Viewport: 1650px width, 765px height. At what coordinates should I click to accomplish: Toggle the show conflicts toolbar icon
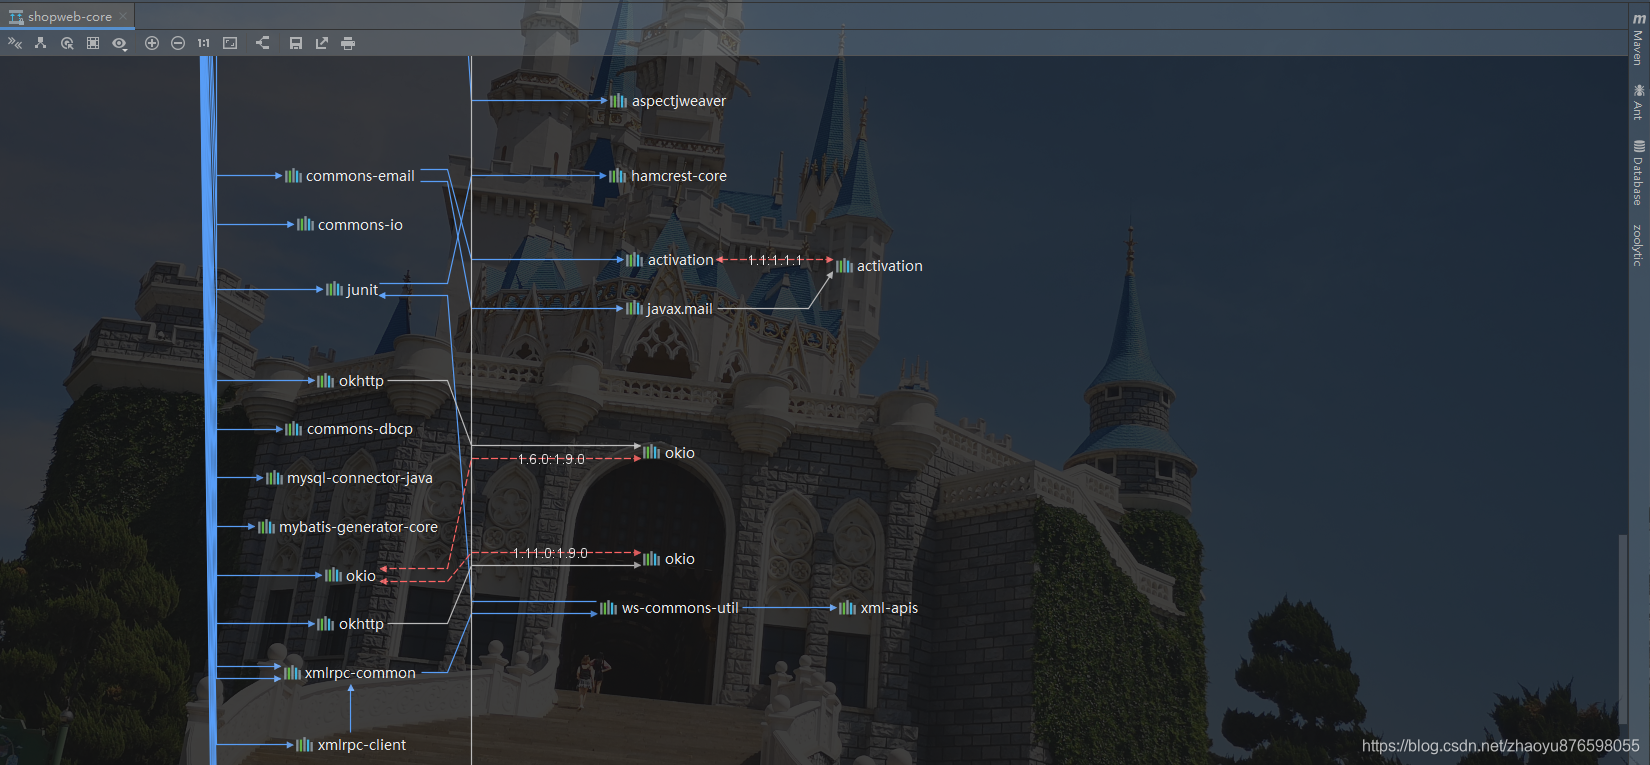tap(15, 43)
